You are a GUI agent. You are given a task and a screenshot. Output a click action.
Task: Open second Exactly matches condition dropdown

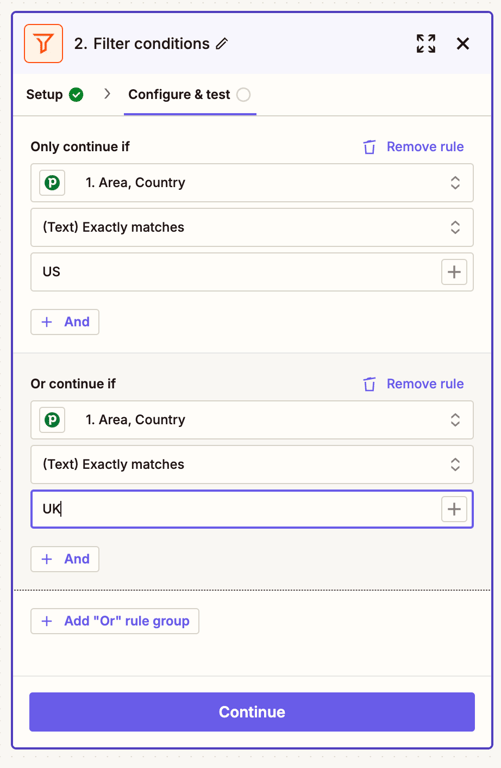coord(252,464)
